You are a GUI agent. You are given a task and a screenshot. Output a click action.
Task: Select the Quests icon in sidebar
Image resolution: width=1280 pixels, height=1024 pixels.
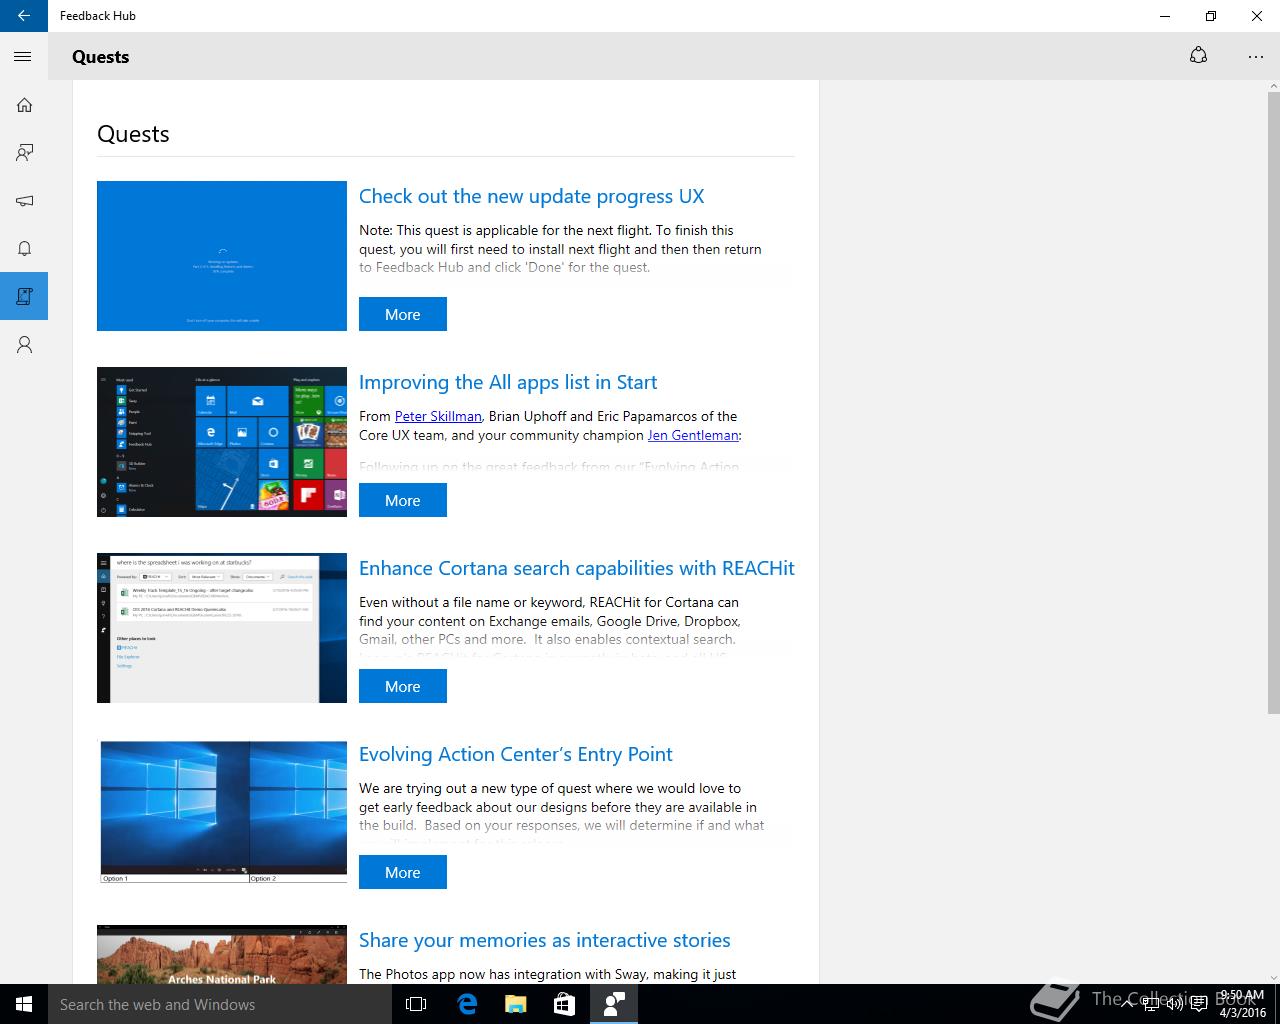24,297
